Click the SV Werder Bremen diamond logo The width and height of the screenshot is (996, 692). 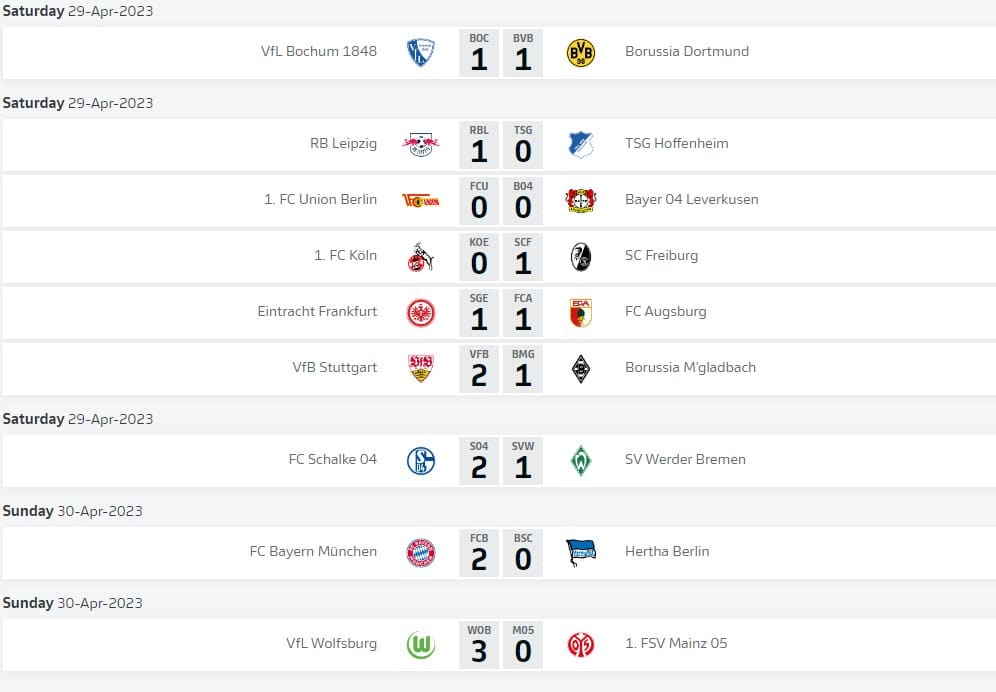[580, 461]
